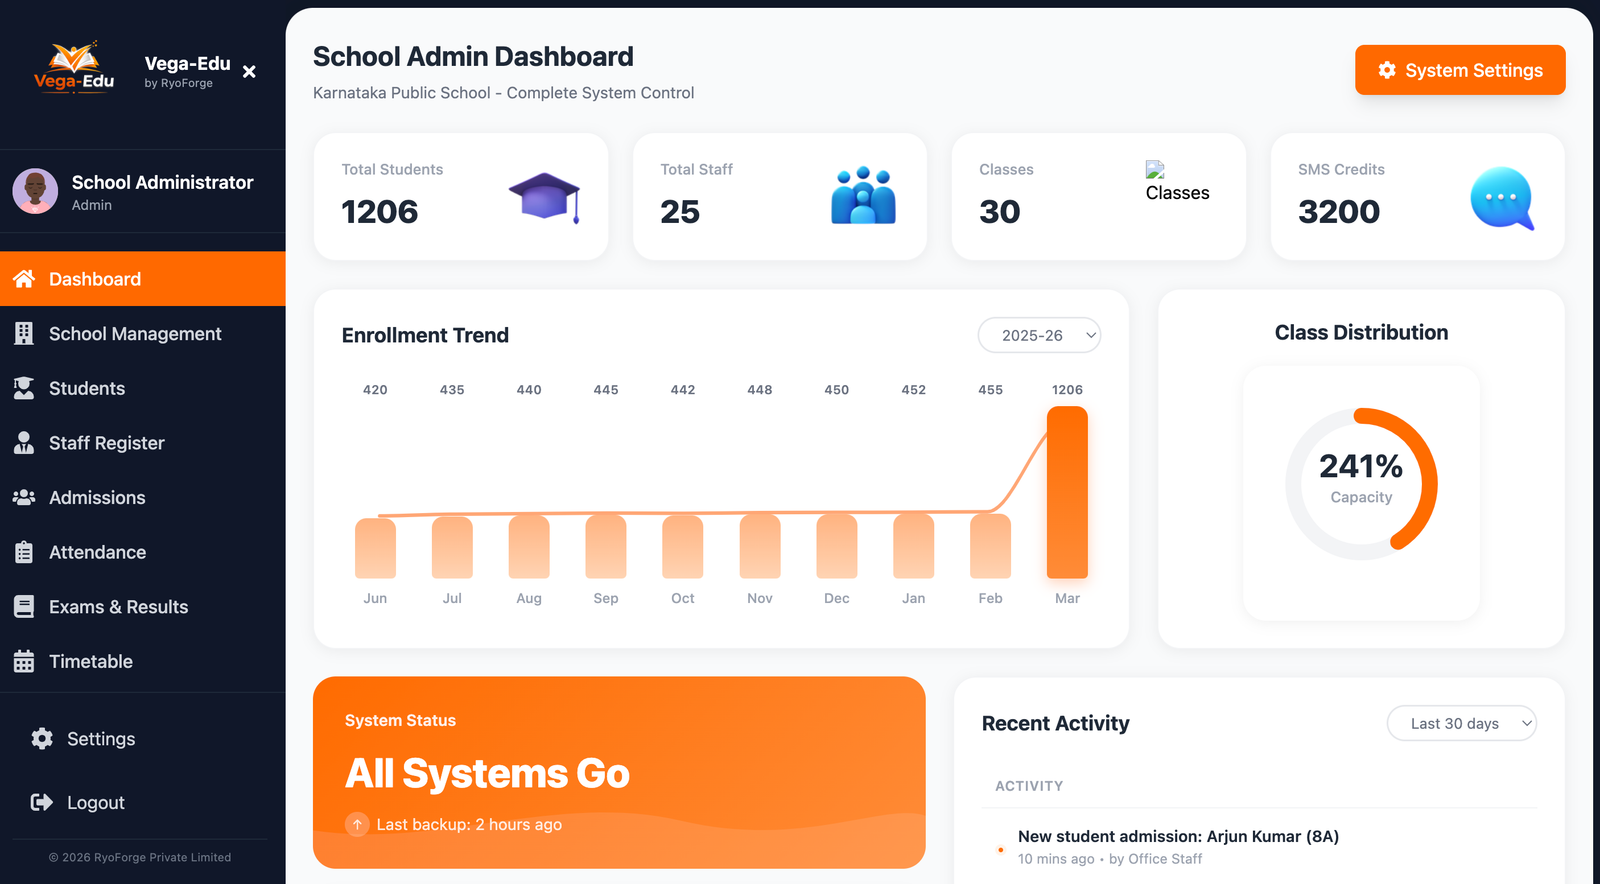Go to School Management
This screenshot has height=884, width=1600.
click(143, 334)
